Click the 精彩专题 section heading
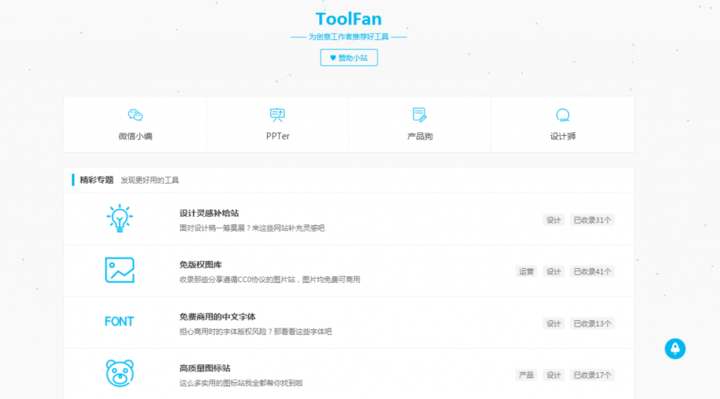The image size is (720, 399). (96, 180)
